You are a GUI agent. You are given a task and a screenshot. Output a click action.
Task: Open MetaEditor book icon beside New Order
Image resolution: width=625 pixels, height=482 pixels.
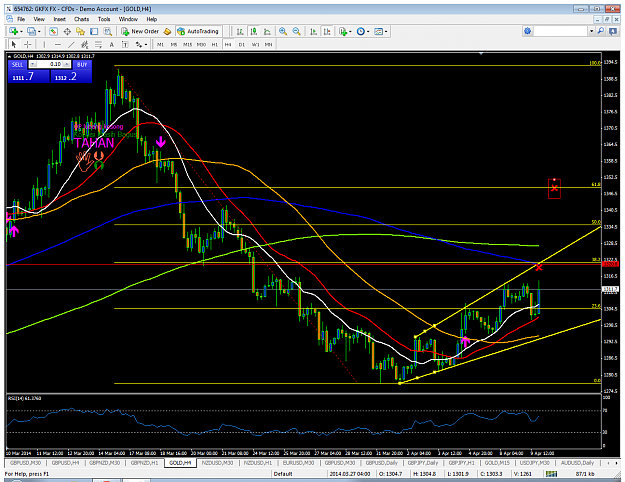168,31
